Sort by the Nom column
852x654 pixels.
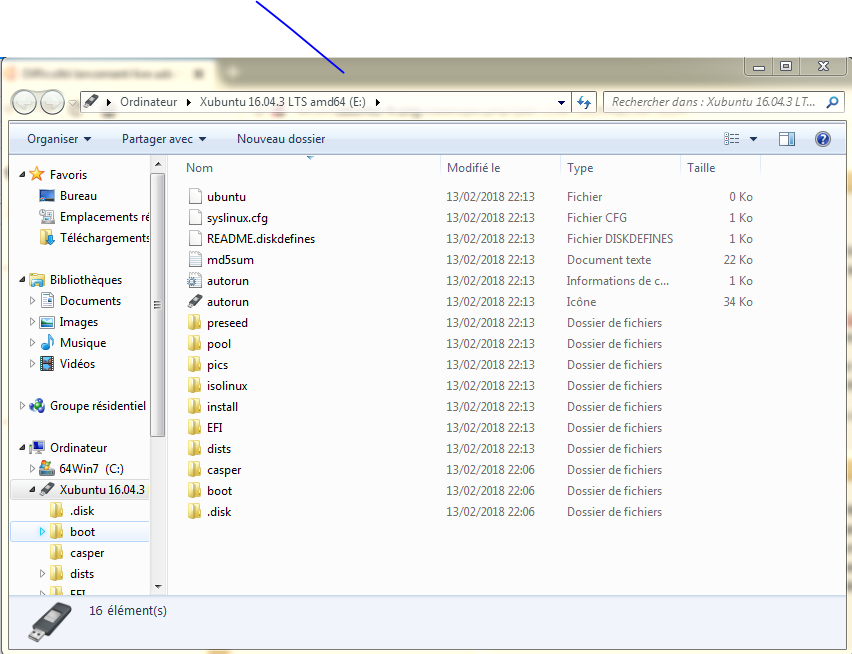[199, 168]
